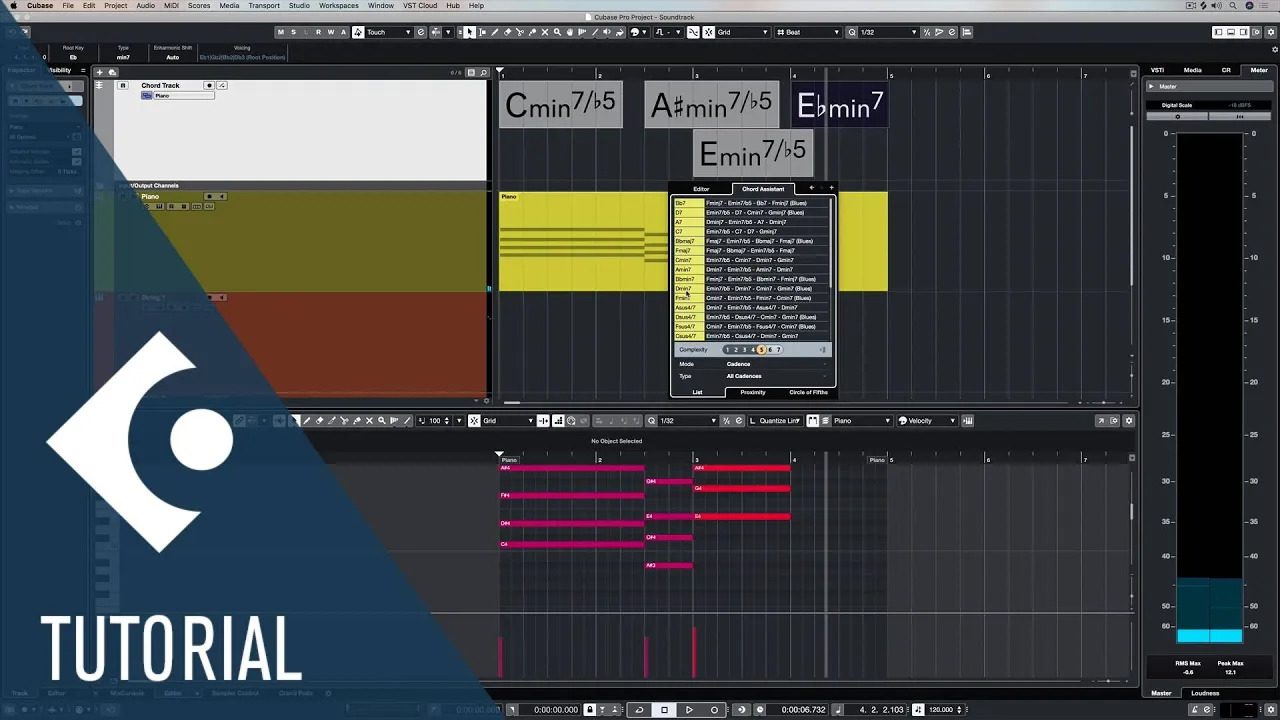Select the Line tool in main toolbar
The width and height of the screenshot is (1280, 720).
[594, 32]
